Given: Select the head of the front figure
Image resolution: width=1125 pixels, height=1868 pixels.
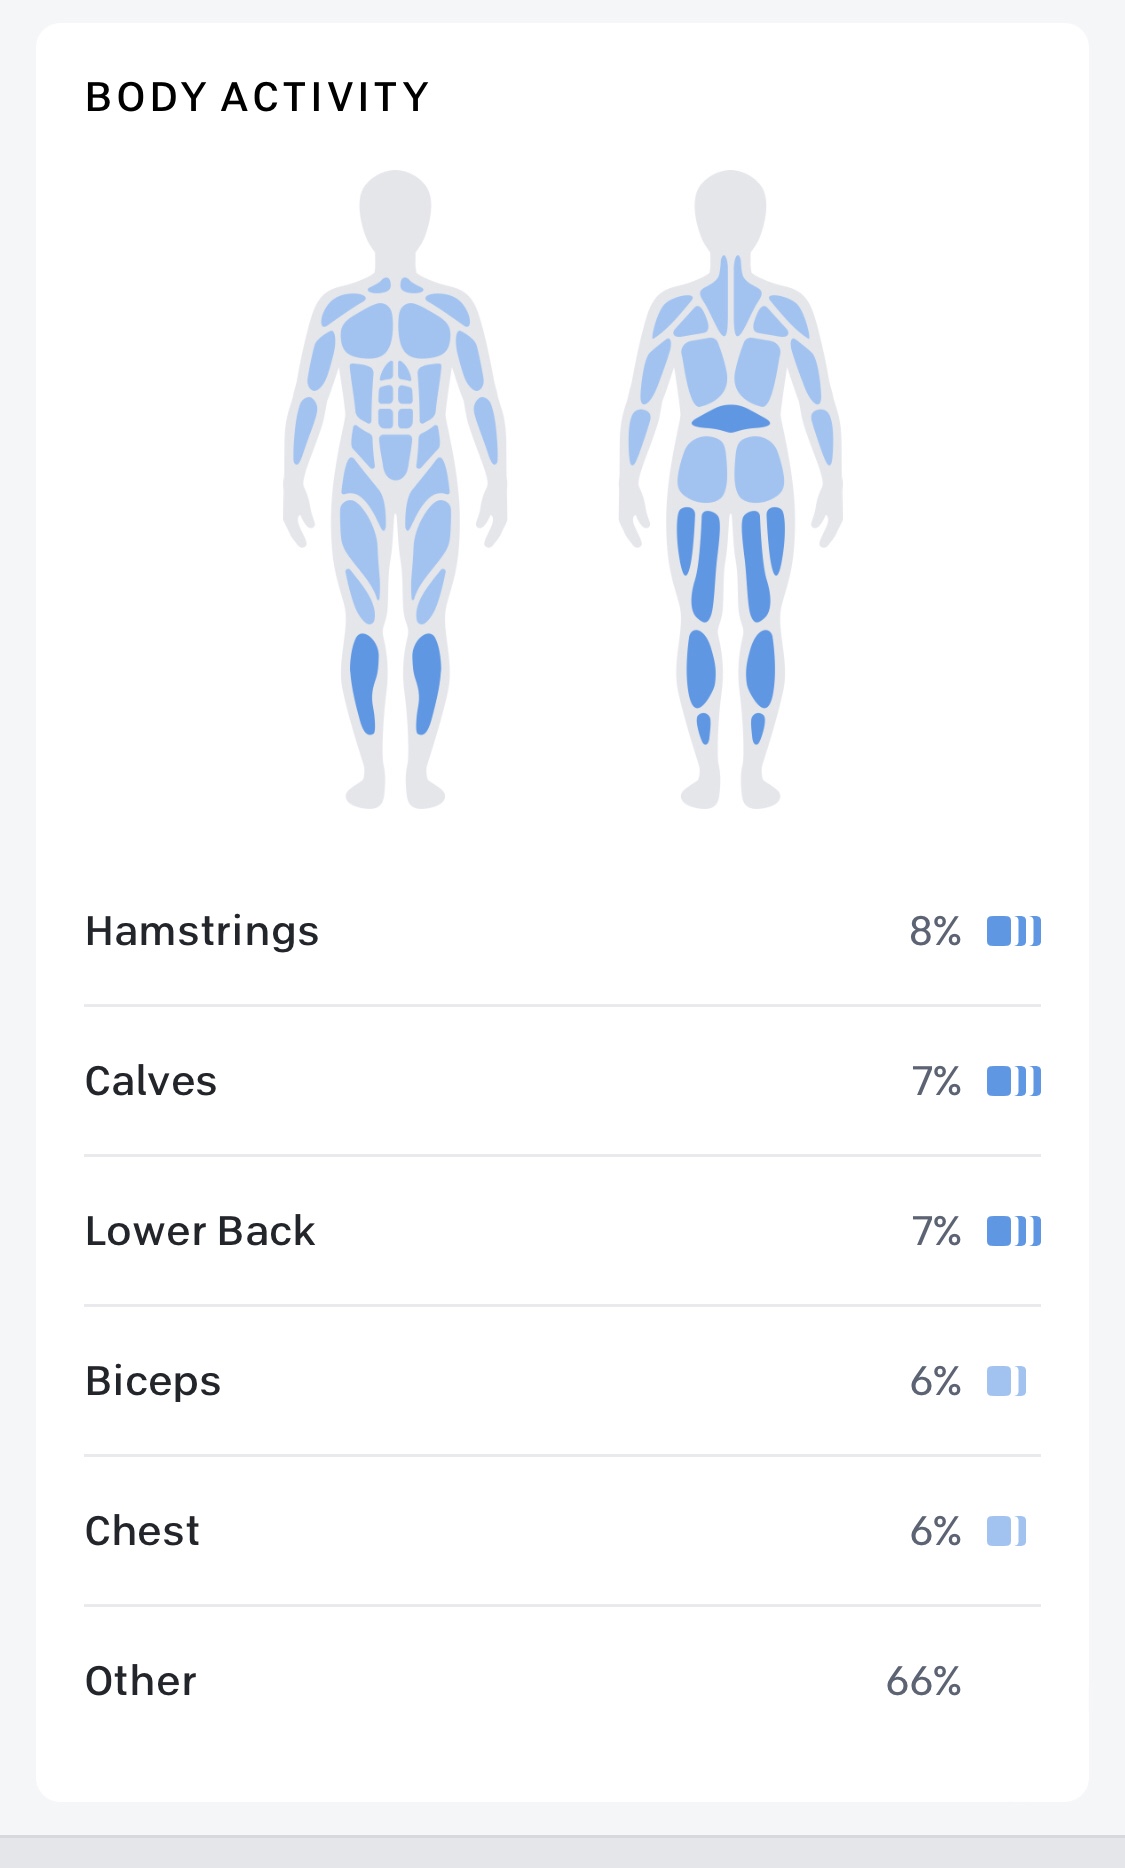Looking at the screenshot, I should click(395, 212).
